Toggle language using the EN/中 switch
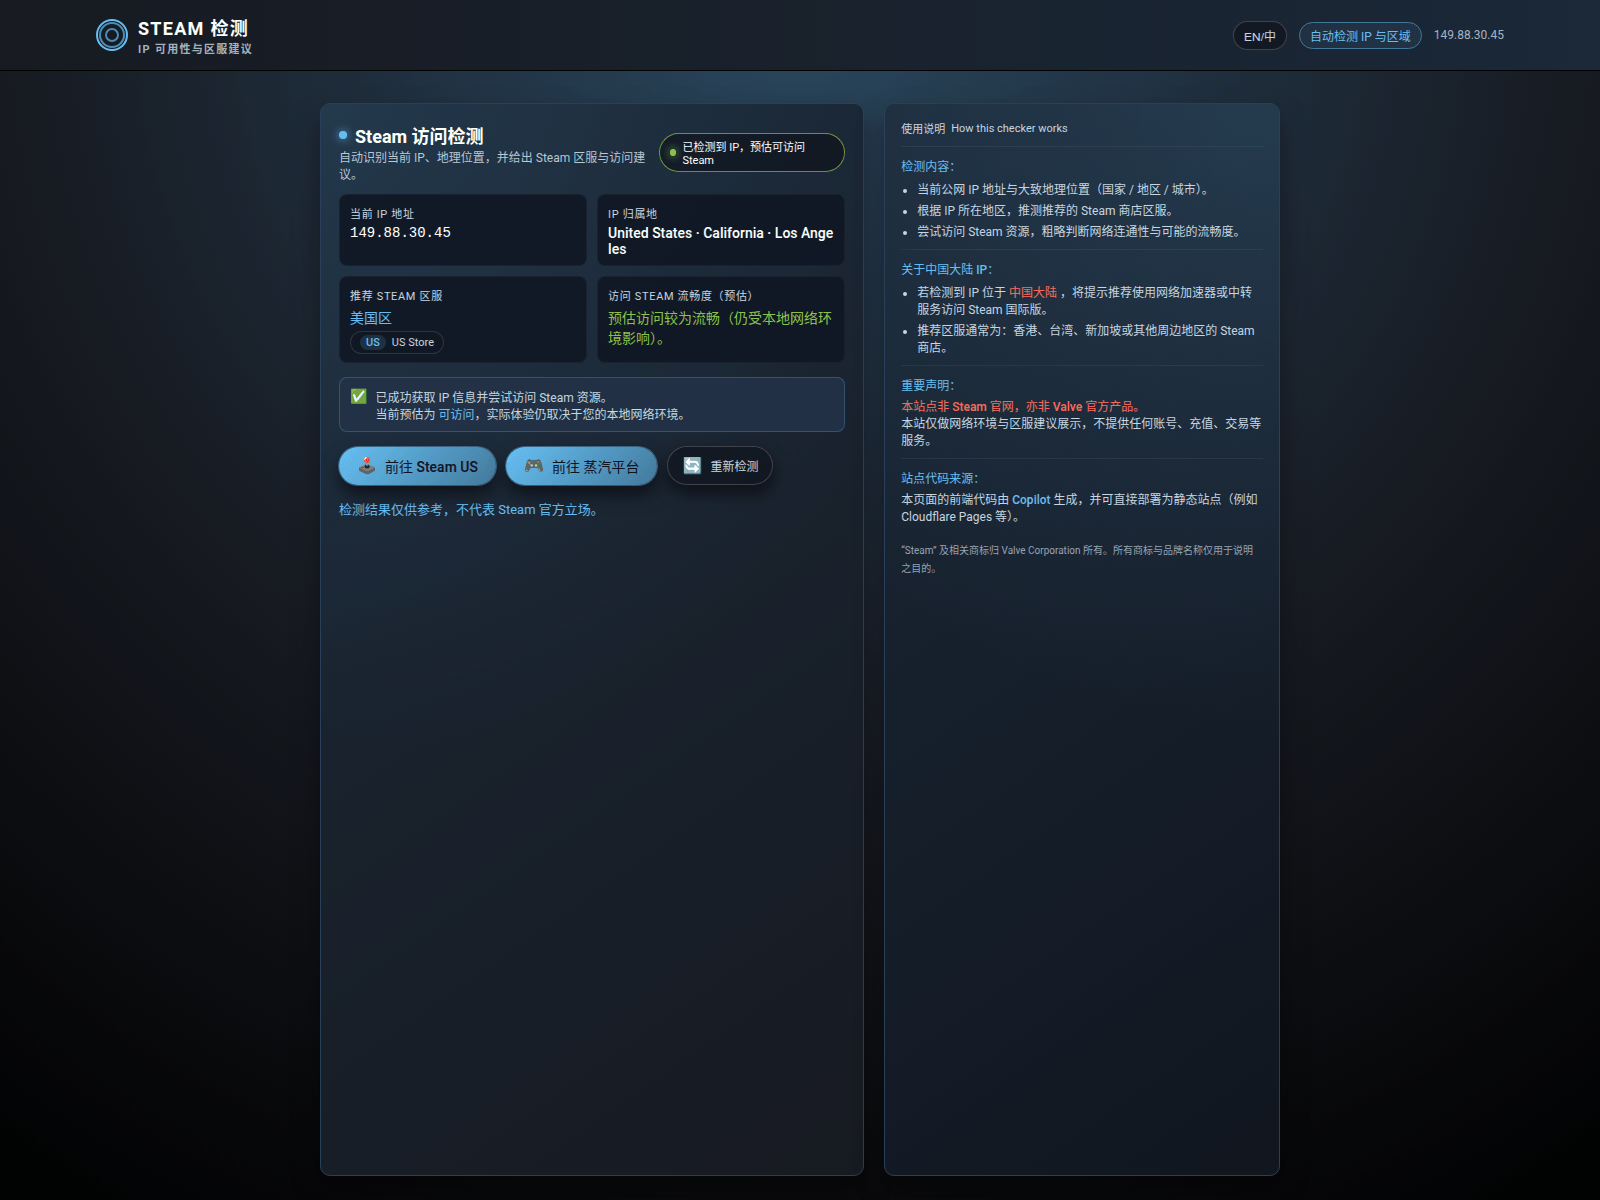Screen dimensions: 1600x1200 (1259, 35)
